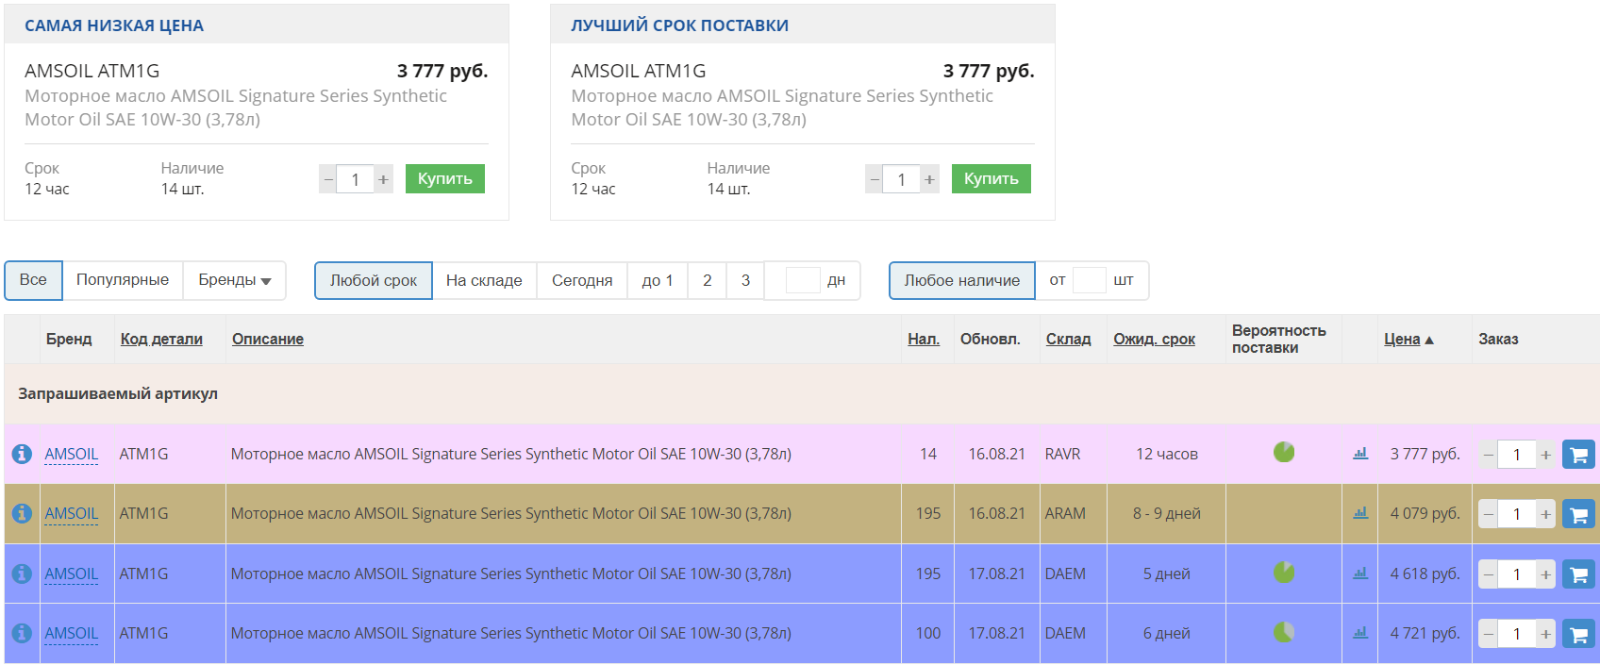Sort by Описание column

(268, 339)
